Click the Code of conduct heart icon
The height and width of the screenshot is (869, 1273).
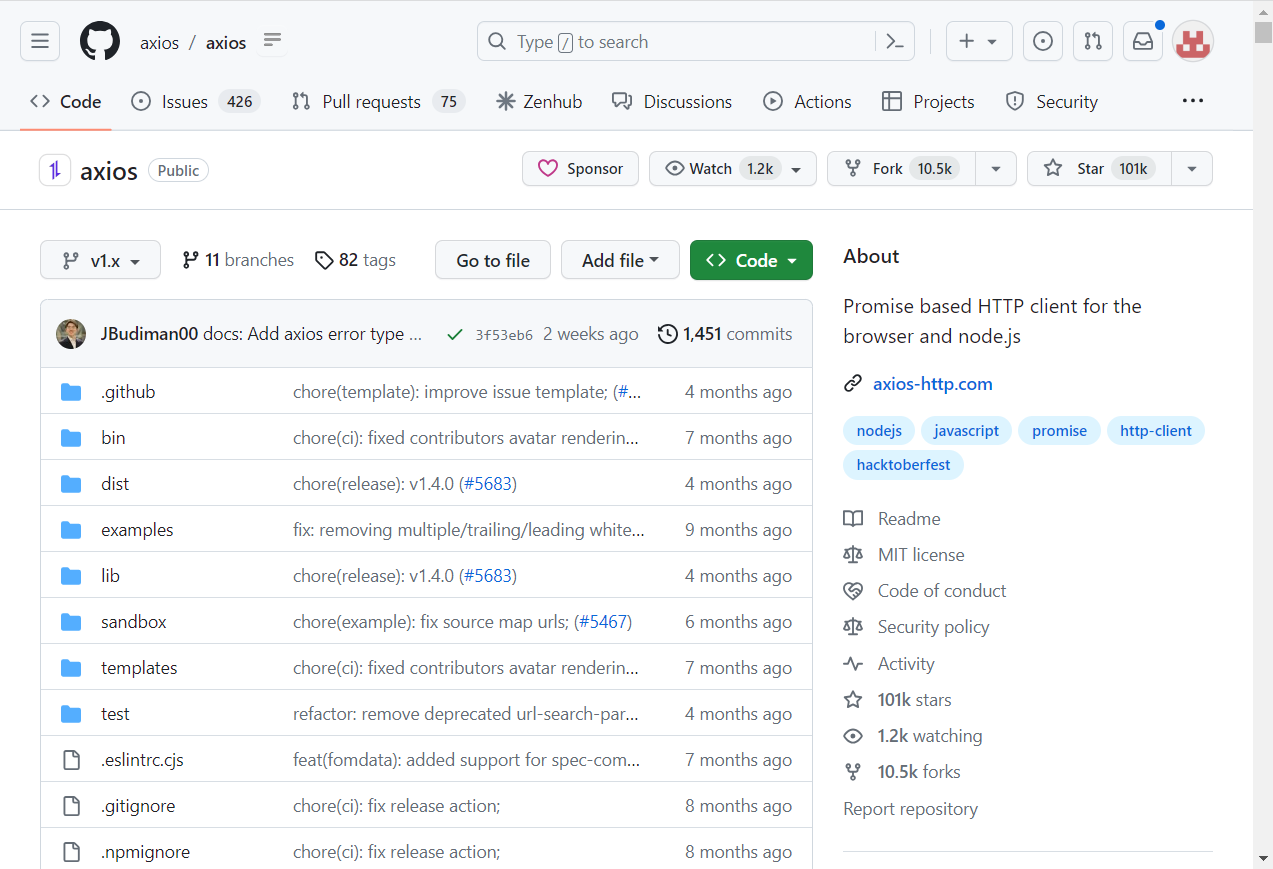853,591
